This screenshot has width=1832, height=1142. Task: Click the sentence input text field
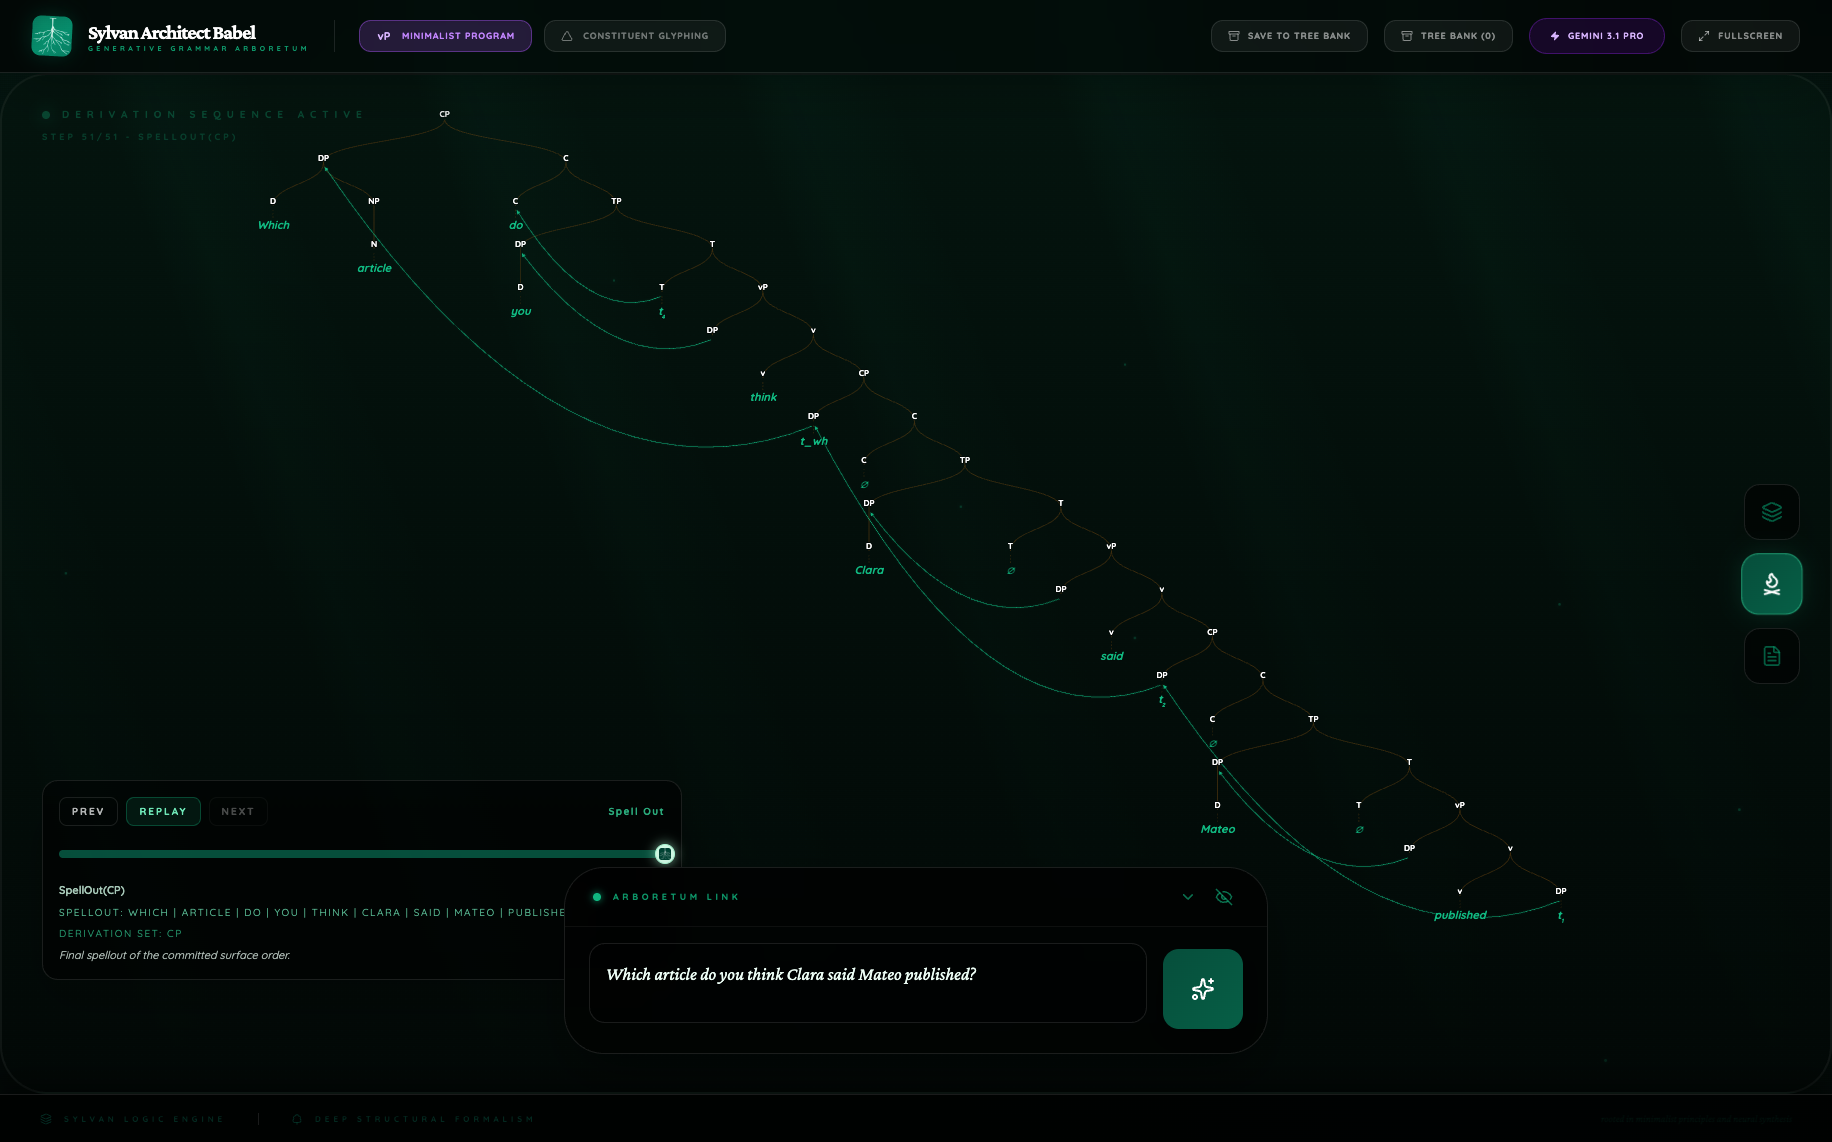pyautogui.click(x=867, y=983)
